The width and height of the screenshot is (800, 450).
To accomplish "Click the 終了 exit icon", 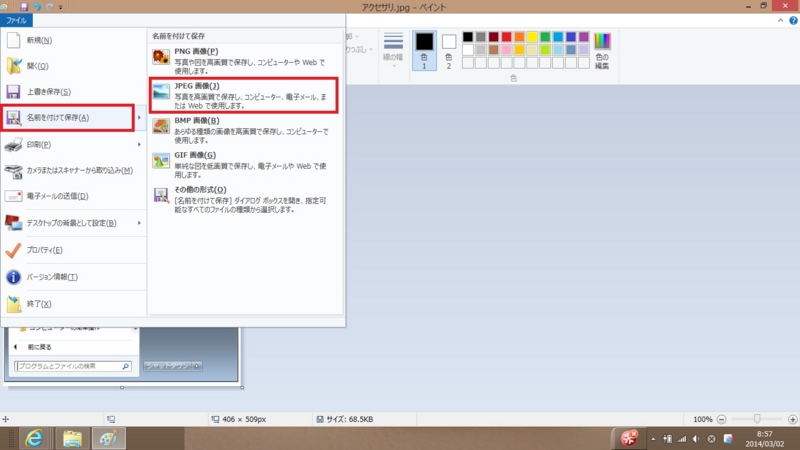I will pyautogui.click(x=13, y=304).
